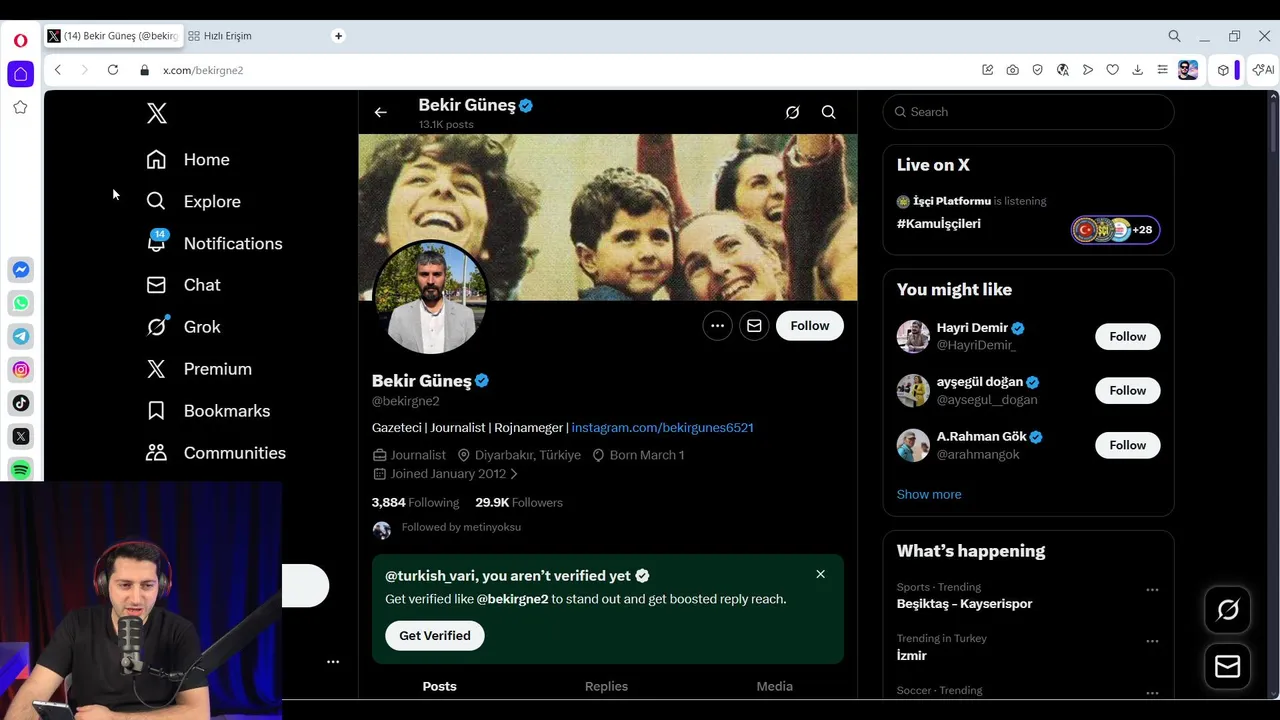This screenshot has width=1280, height=720.
Task: Click the send-to-flow arrow icon
Action: pyautogui.click(x=1088, y=70)
